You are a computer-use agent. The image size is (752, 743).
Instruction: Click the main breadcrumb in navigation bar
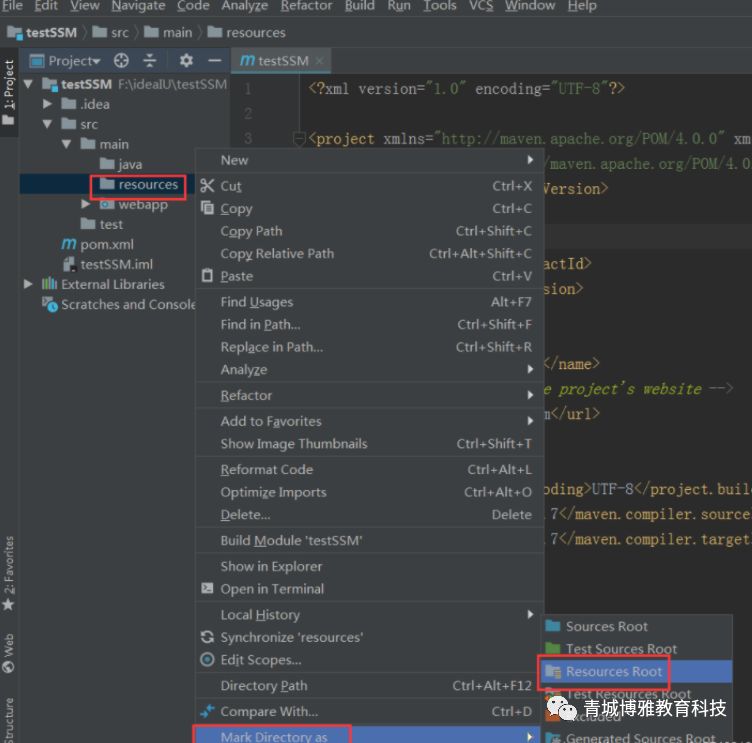coord(168,33)
